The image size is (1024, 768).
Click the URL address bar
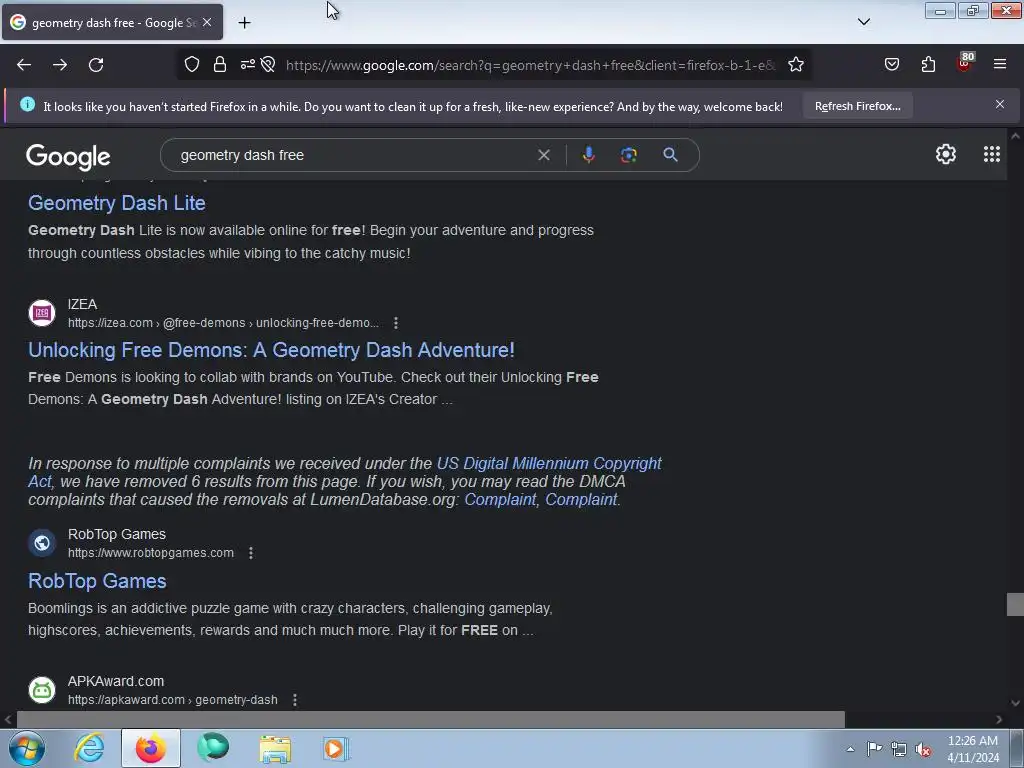[x=530, y=65]
